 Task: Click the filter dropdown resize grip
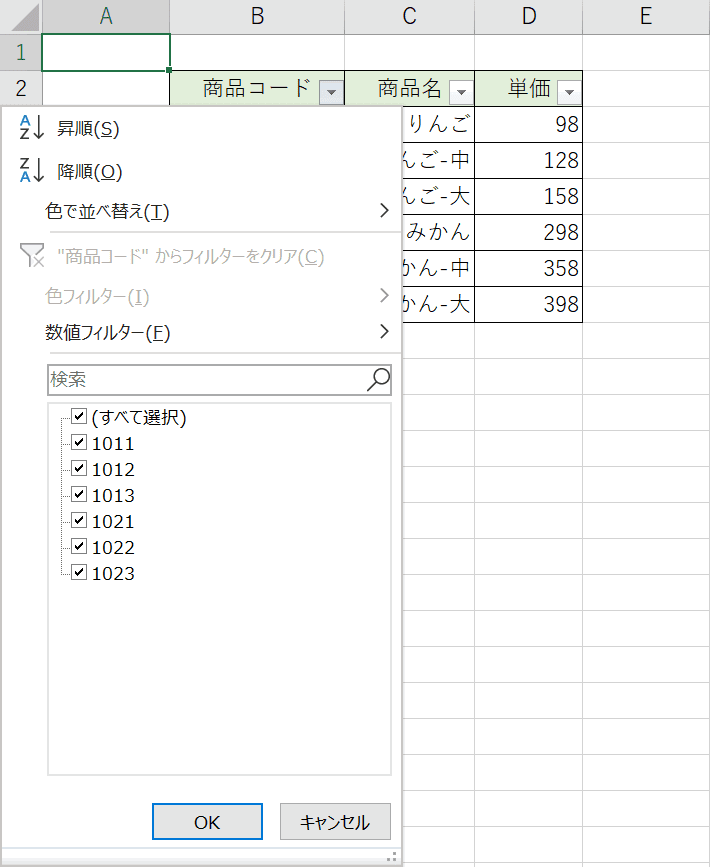(391, 856)
